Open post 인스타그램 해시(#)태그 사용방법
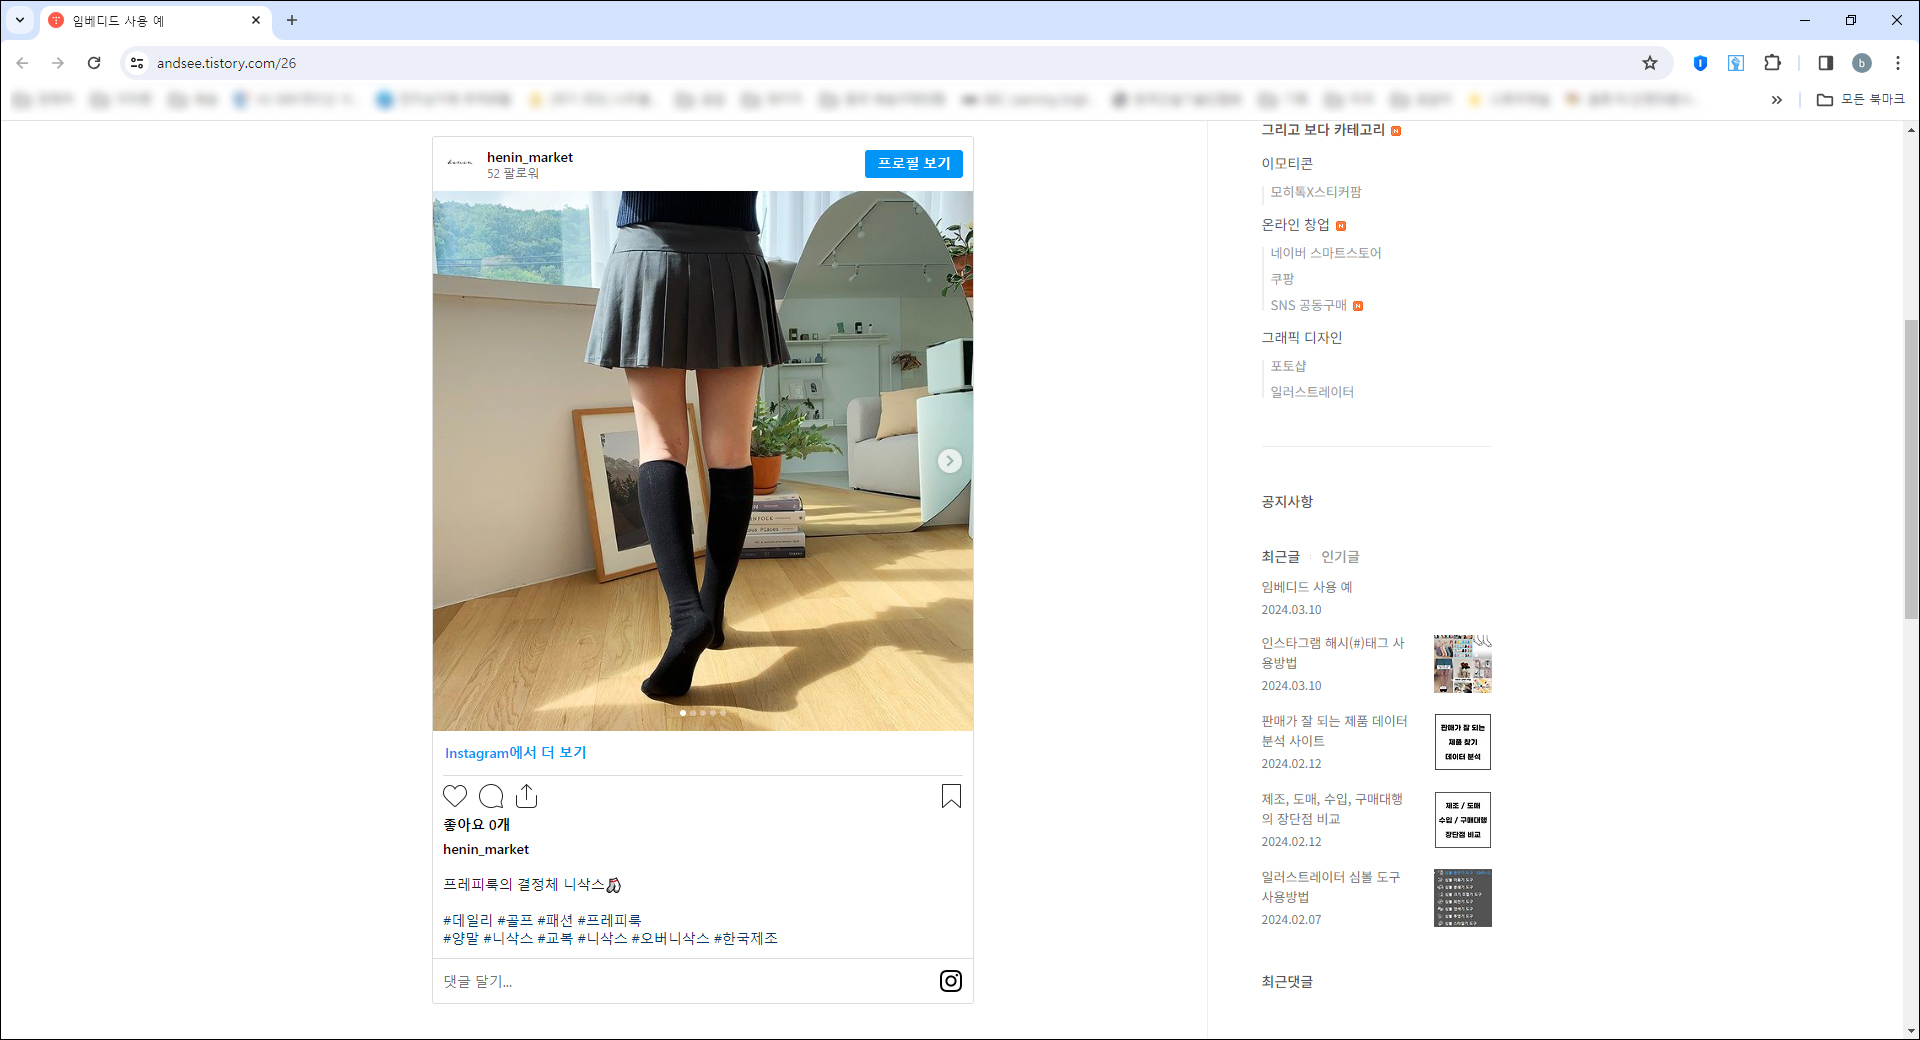 click(1333, 653)
